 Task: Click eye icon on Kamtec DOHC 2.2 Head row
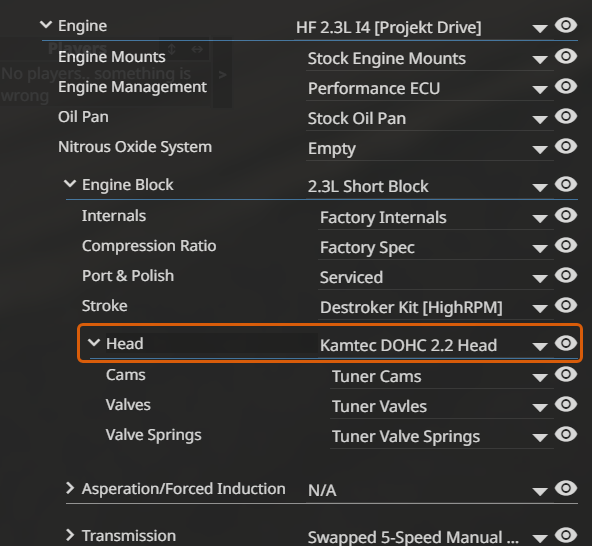pos(566,343)
